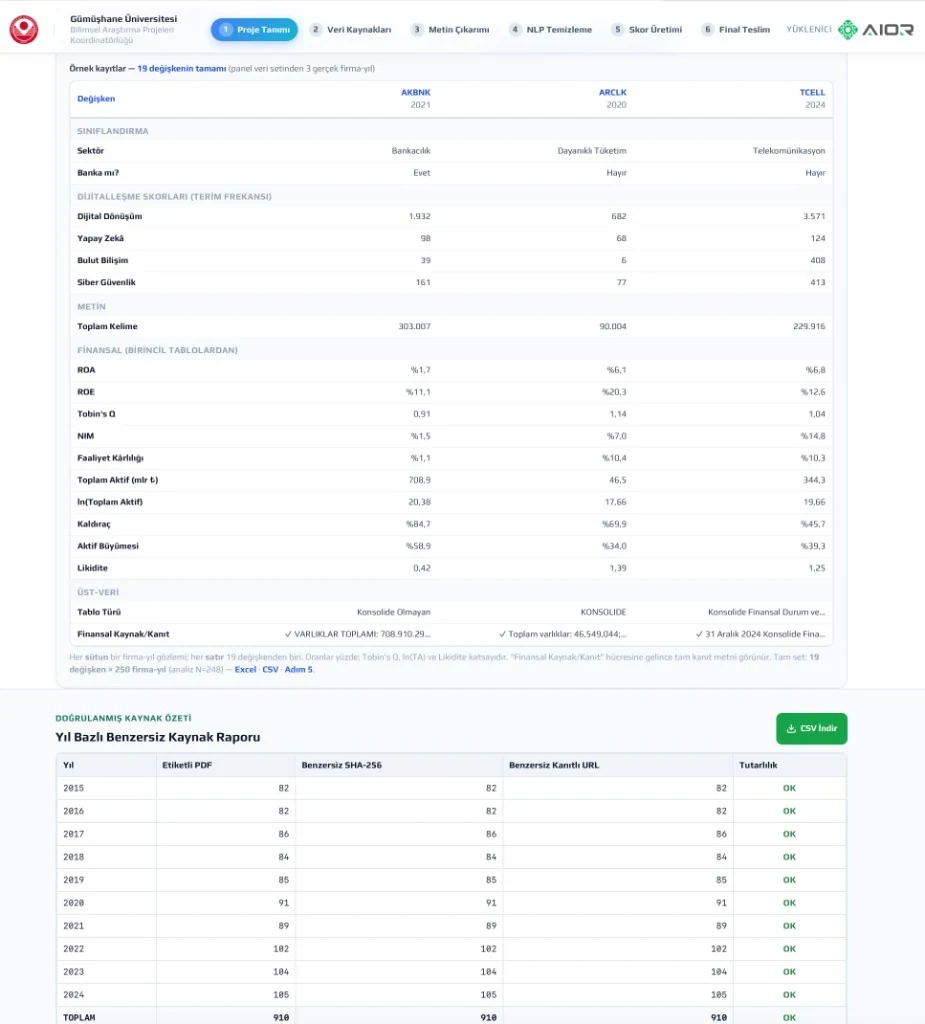Viewport: 925px width, 1024px height.
Task: Click the ROE value %20,3
Action: (x=614, y=392)
